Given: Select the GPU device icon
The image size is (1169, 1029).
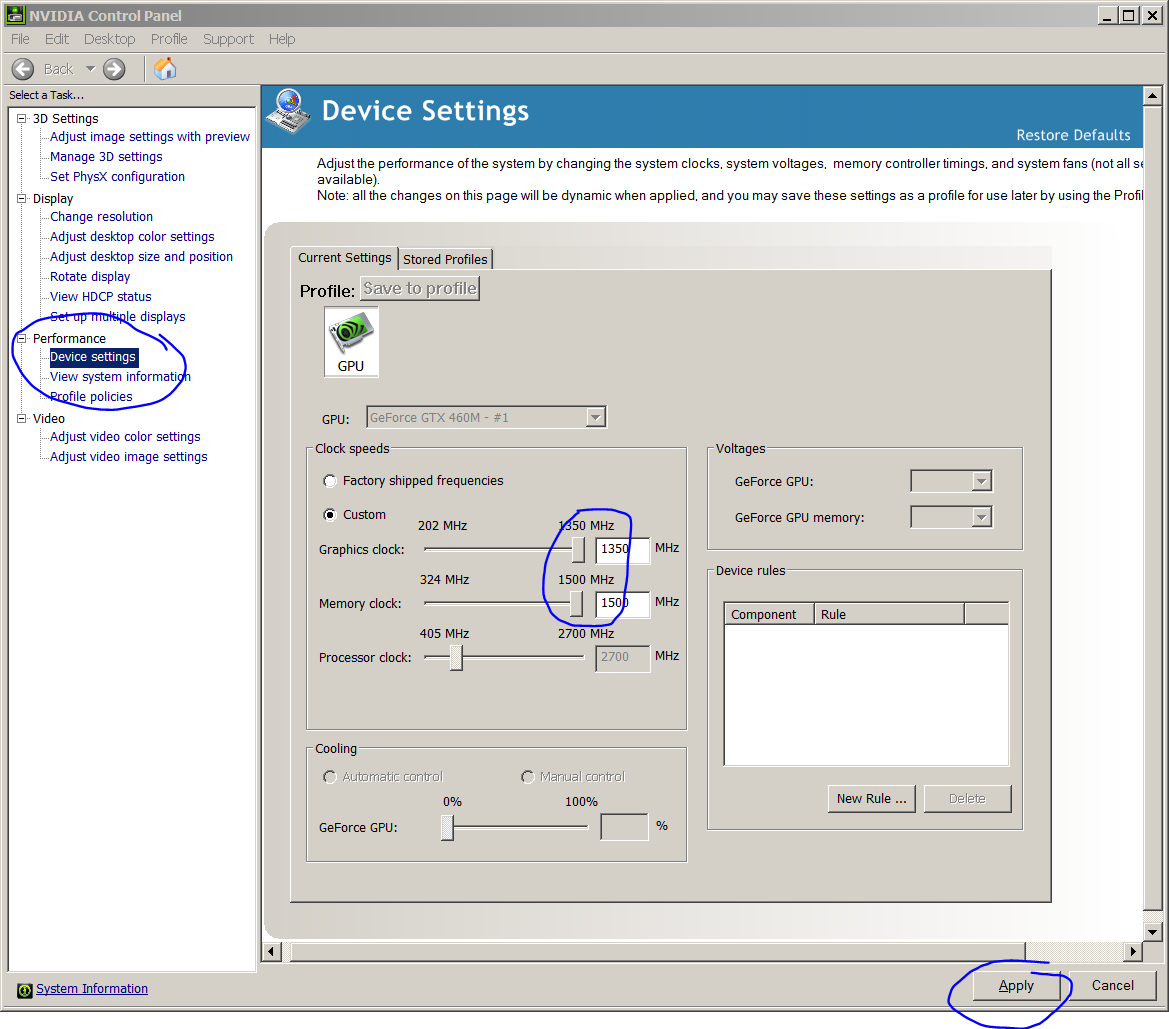Looking at the screenshot, I should click(351, 342).
